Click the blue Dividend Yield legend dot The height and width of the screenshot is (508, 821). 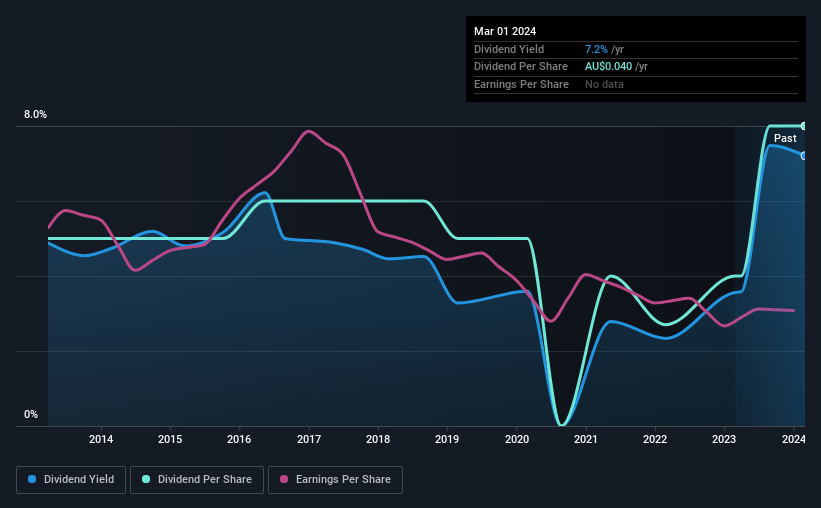coord(32,479)
